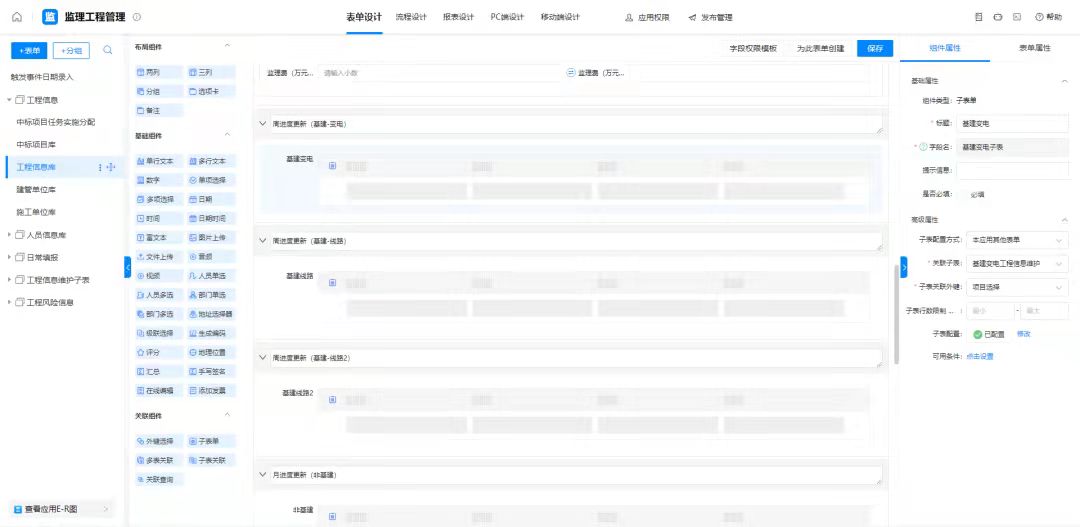Select the 日期时间 datetime component
Image resolution: width=1080 pixels, height=527 pixels.
pyautogui.click(x=211, y=218)
